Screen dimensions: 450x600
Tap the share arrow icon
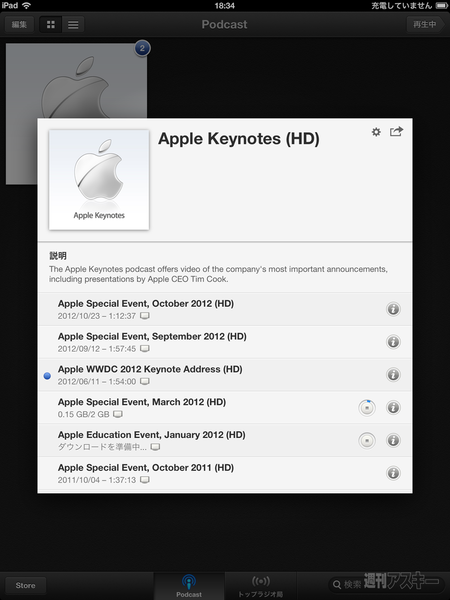[x=396, y=131]
